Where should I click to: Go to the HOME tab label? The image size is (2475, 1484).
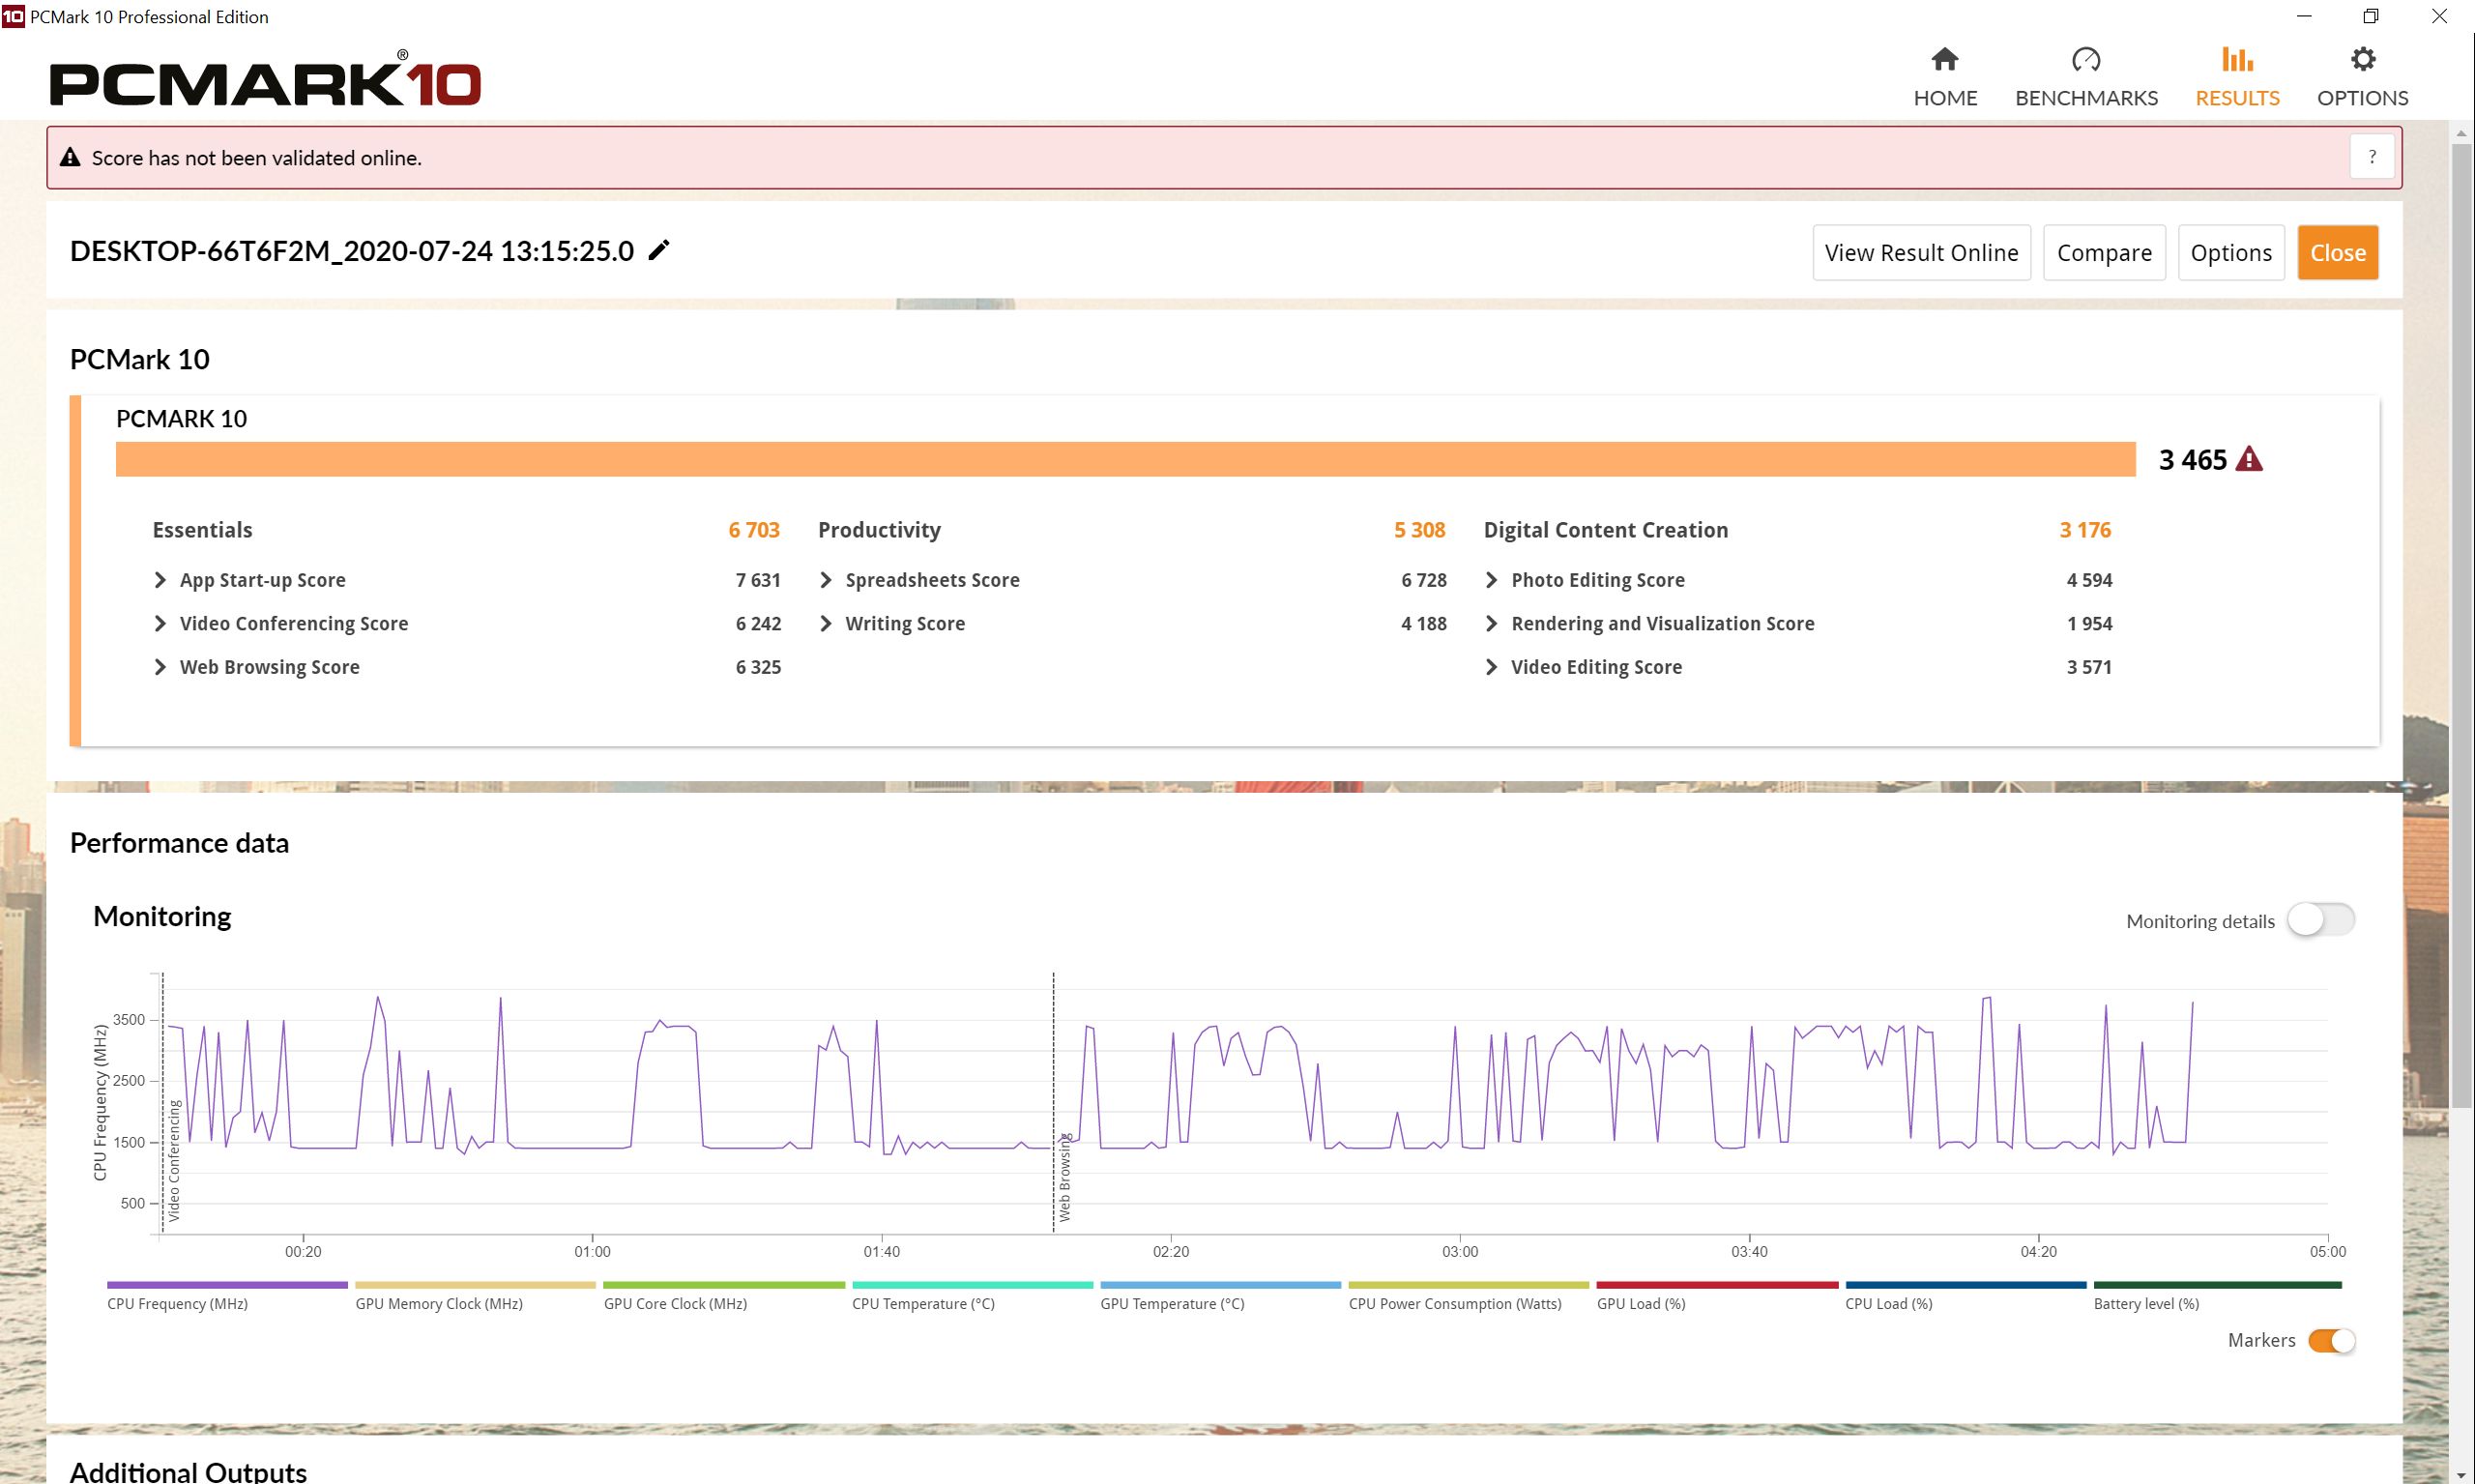1944,98
